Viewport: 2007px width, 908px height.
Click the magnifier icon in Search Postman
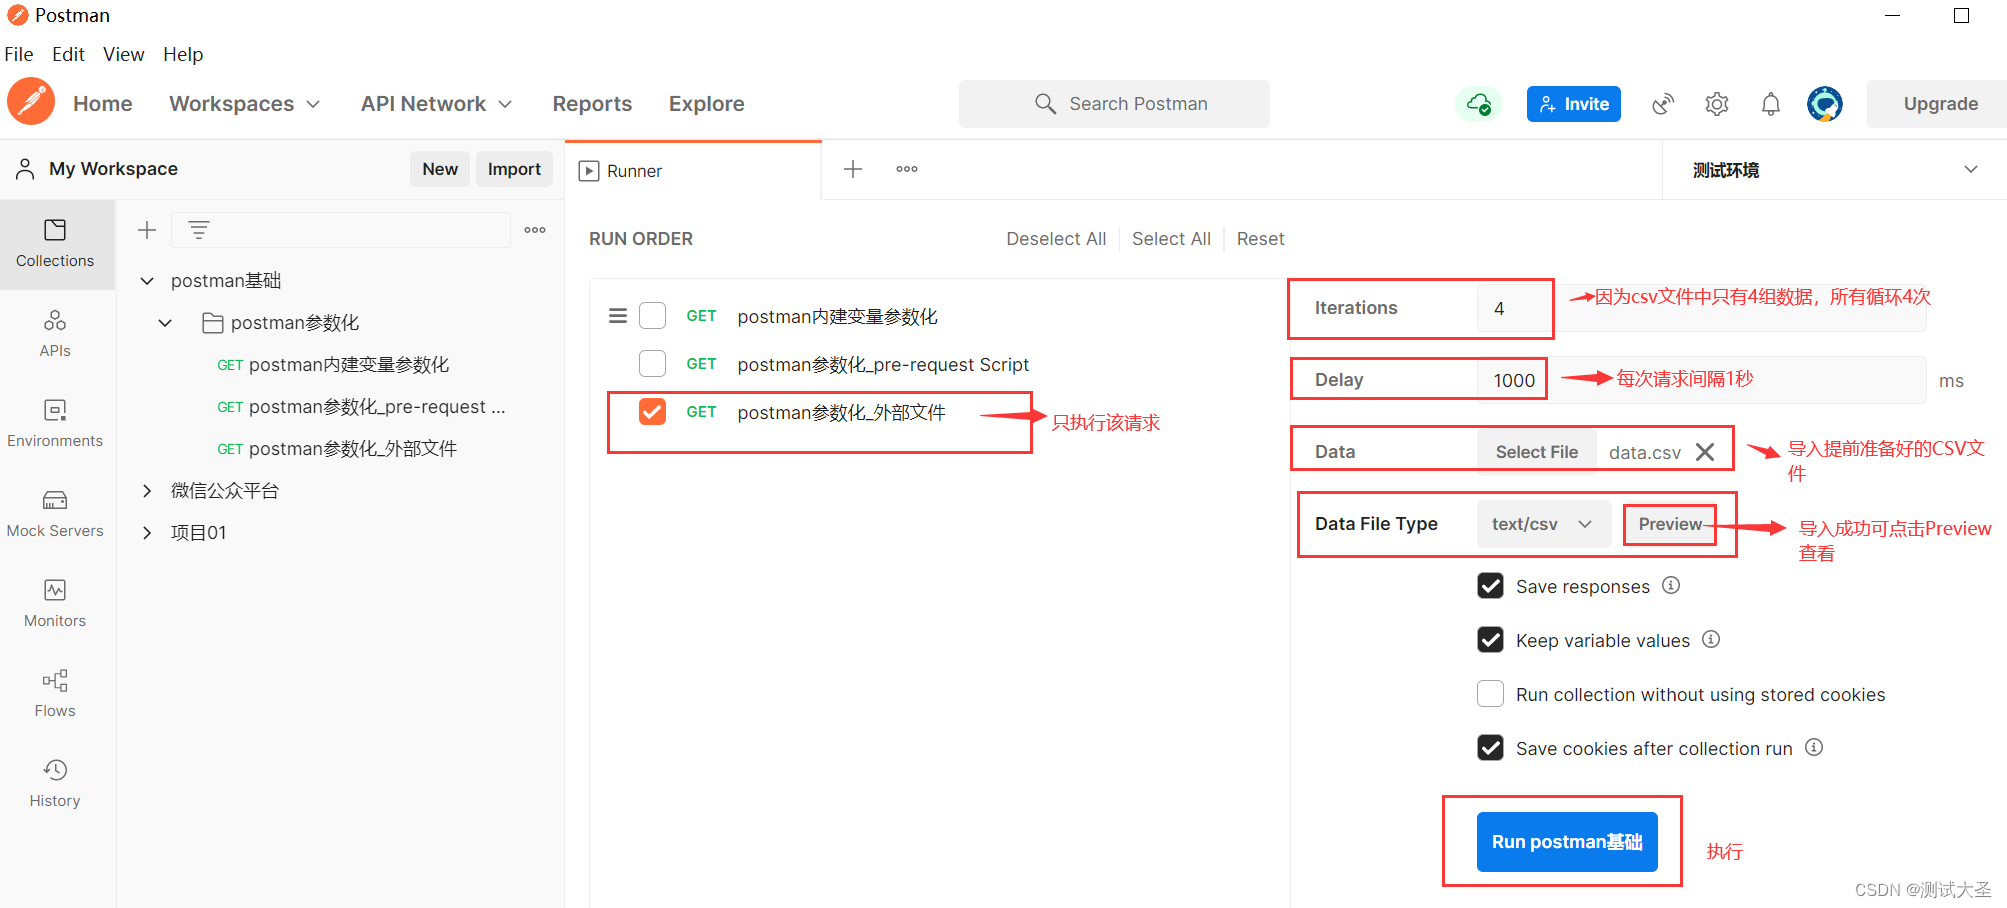[x=1045, y=104]
